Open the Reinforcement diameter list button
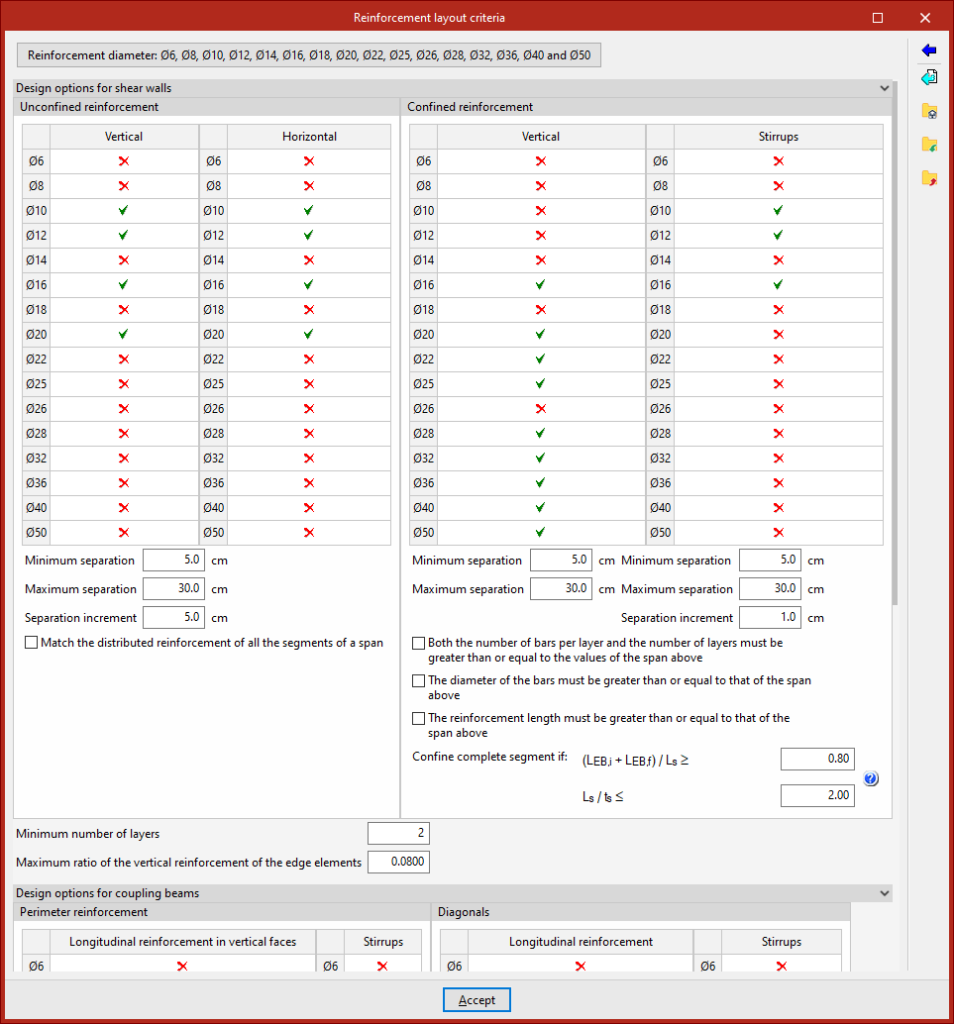 click(309, 56)
